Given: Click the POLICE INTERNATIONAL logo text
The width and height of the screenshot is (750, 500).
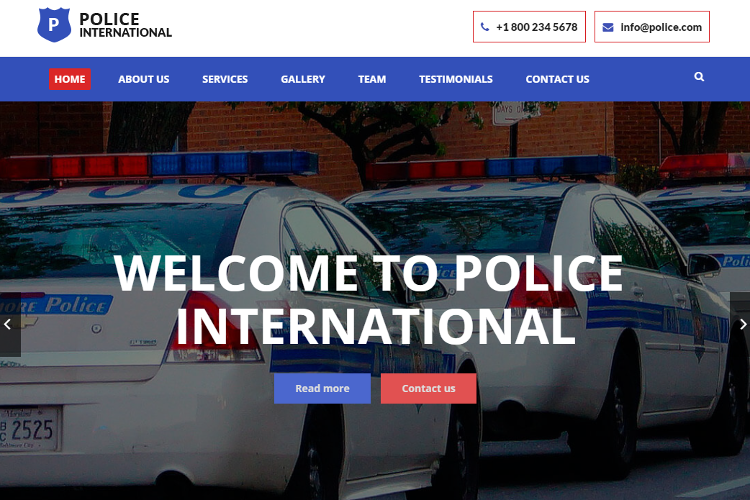Looking at the screenshot, I should (125, 25).
